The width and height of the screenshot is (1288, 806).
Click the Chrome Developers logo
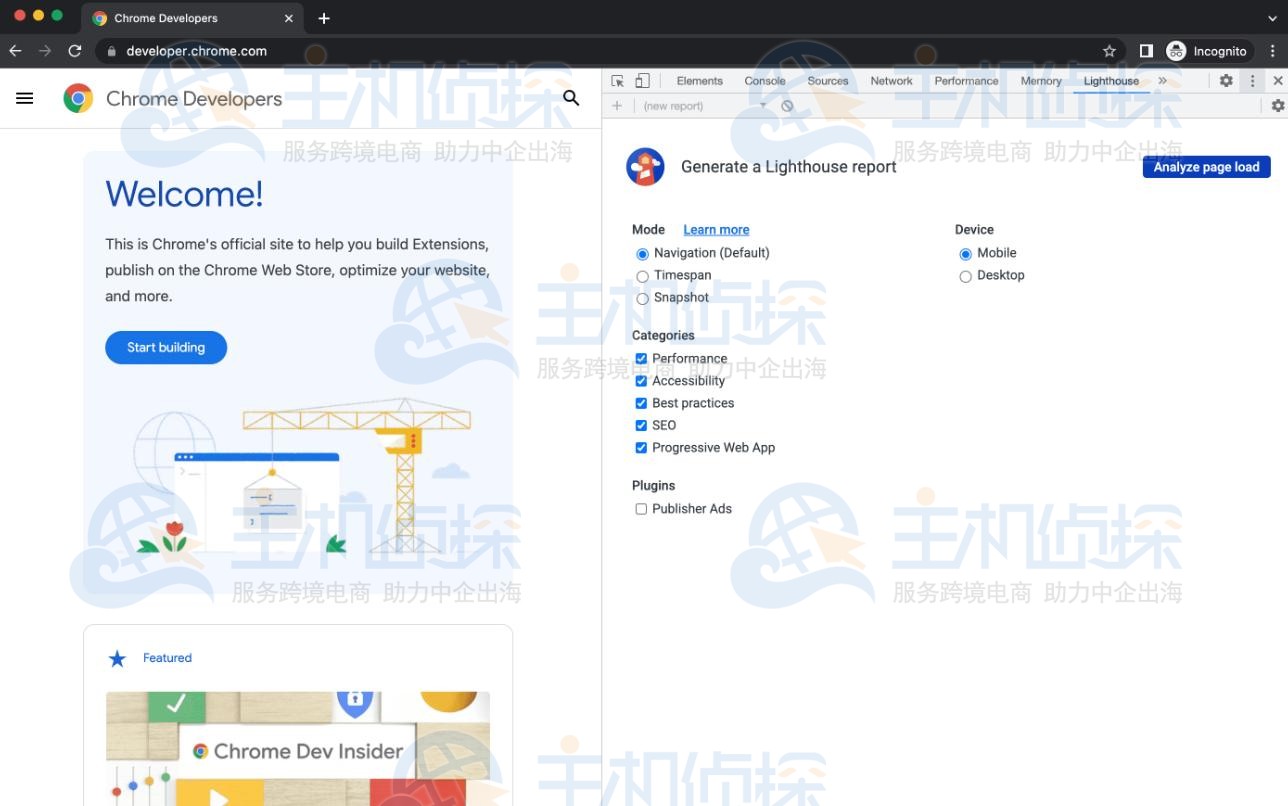coord(172,98)
